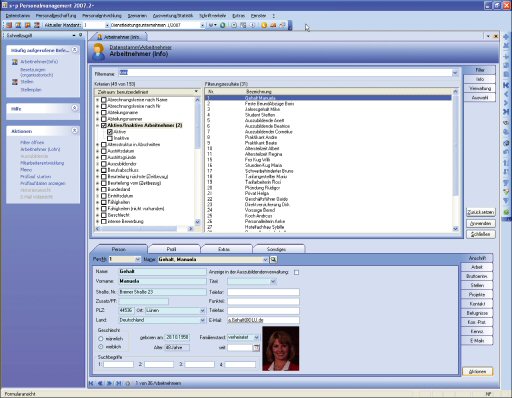Click the Datenstamm/Arbeitnehmer breadcrumb link
The width and height of the screenshot is (512, 398).
(x=141, y=47)
